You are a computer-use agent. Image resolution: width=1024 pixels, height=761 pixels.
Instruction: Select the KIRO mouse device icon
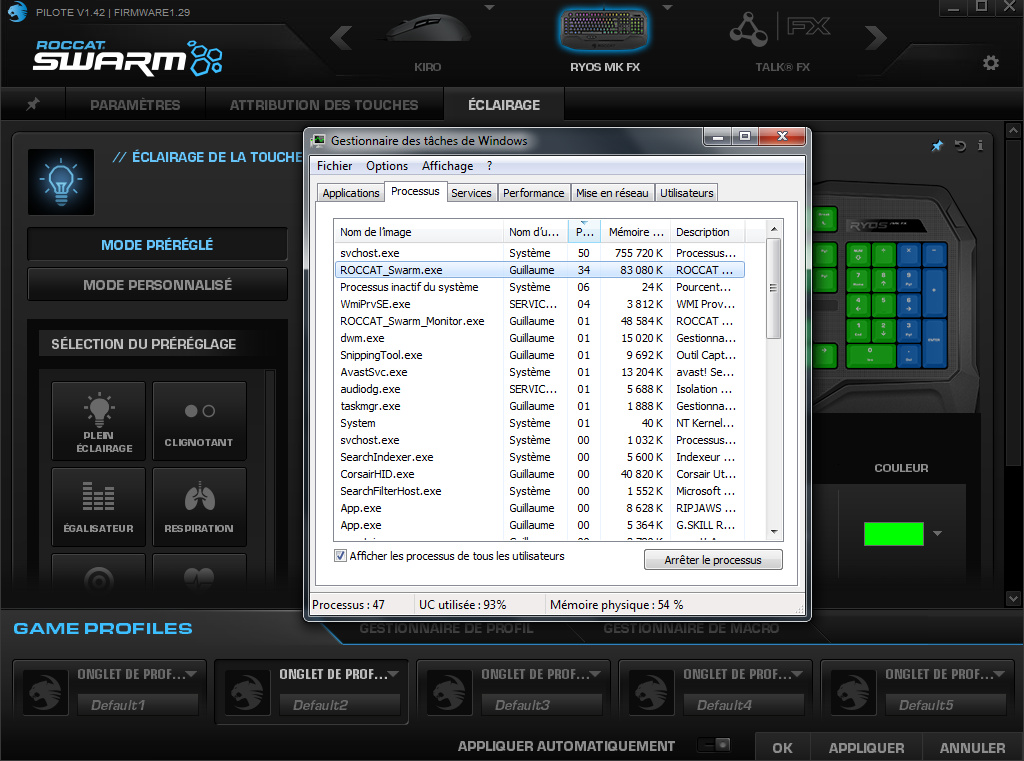[427, 31]
